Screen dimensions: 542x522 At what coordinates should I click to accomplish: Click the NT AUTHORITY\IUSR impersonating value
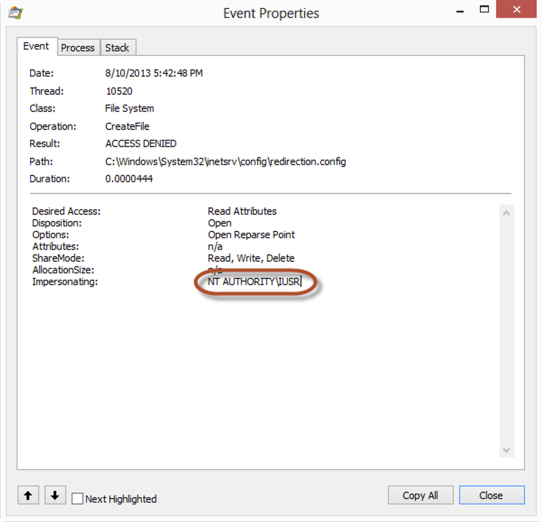point(254,282)
